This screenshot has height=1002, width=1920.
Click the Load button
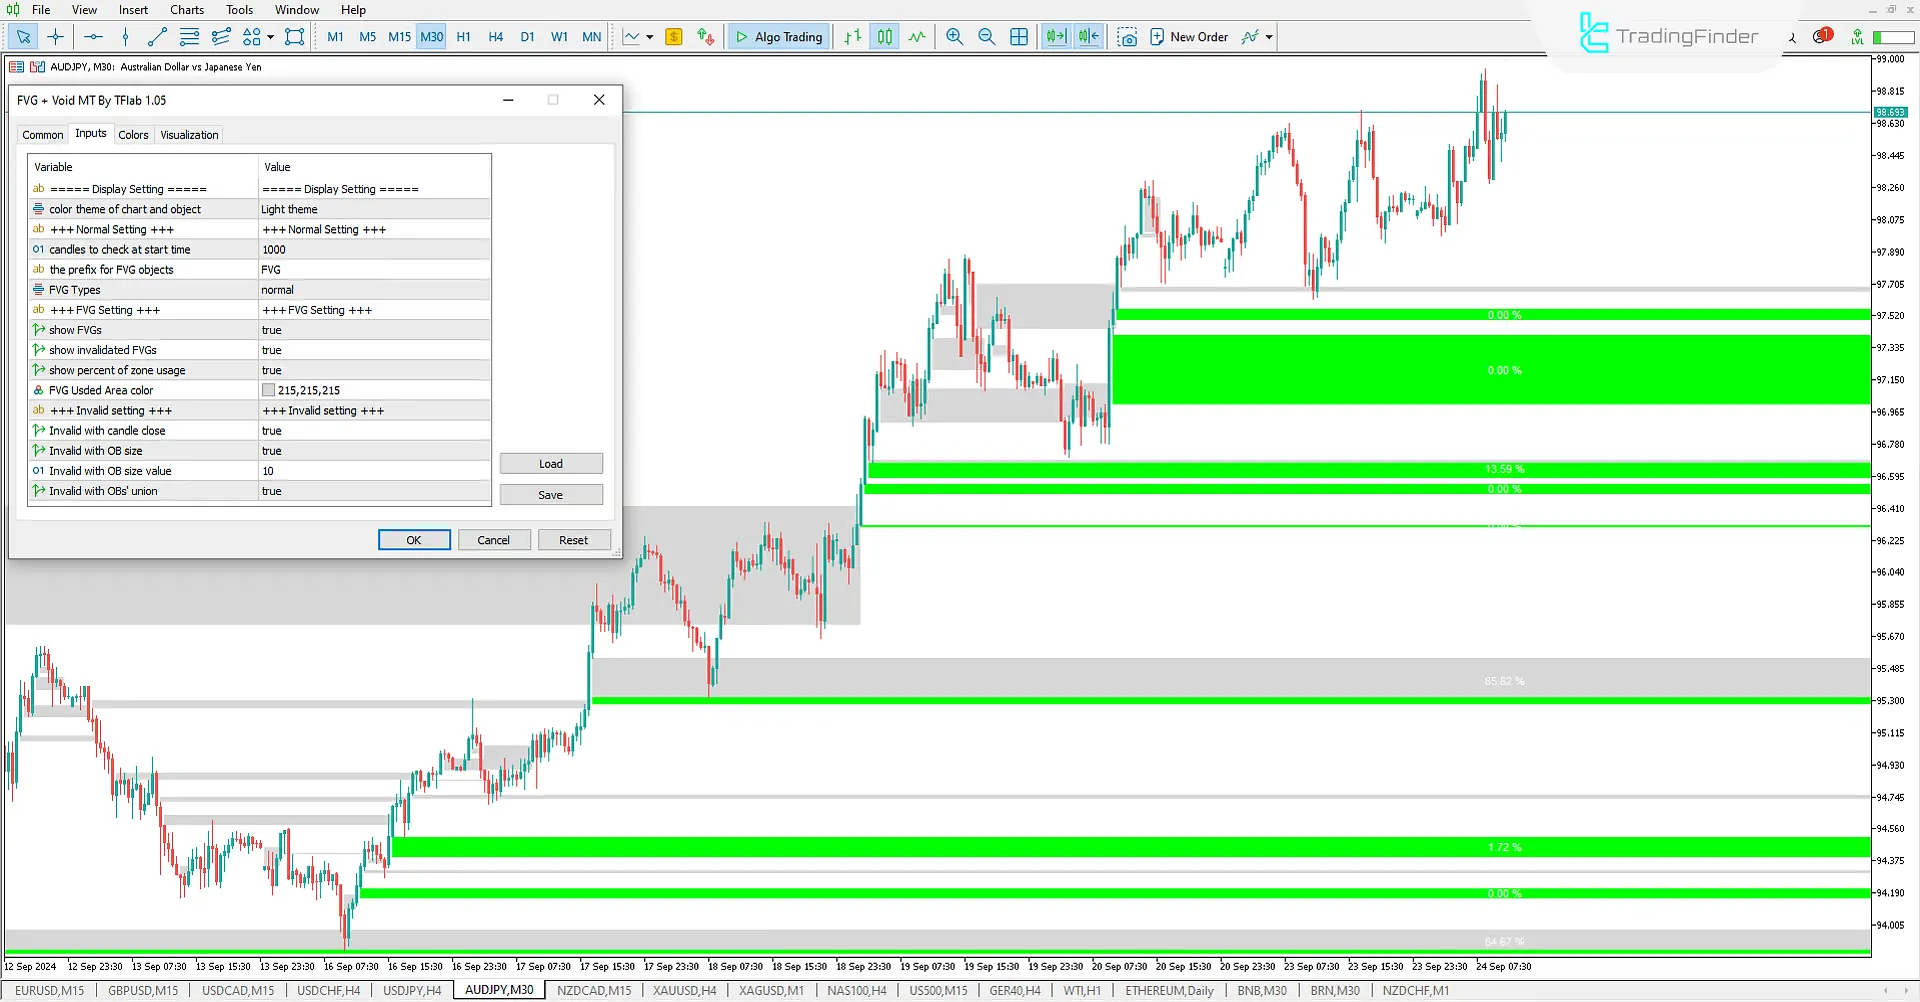pos(551,464)
